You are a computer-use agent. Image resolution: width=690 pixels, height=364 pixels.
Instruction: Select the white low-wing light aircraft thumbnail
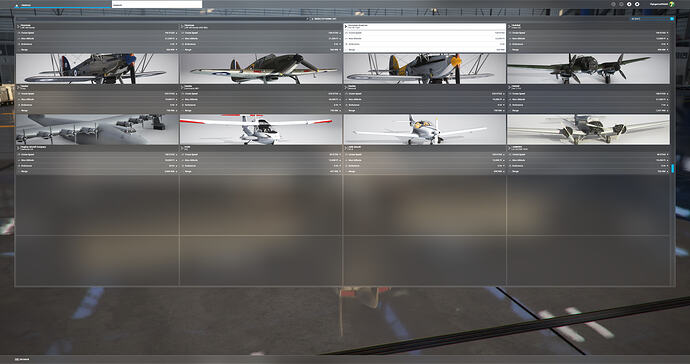[424, 129]
